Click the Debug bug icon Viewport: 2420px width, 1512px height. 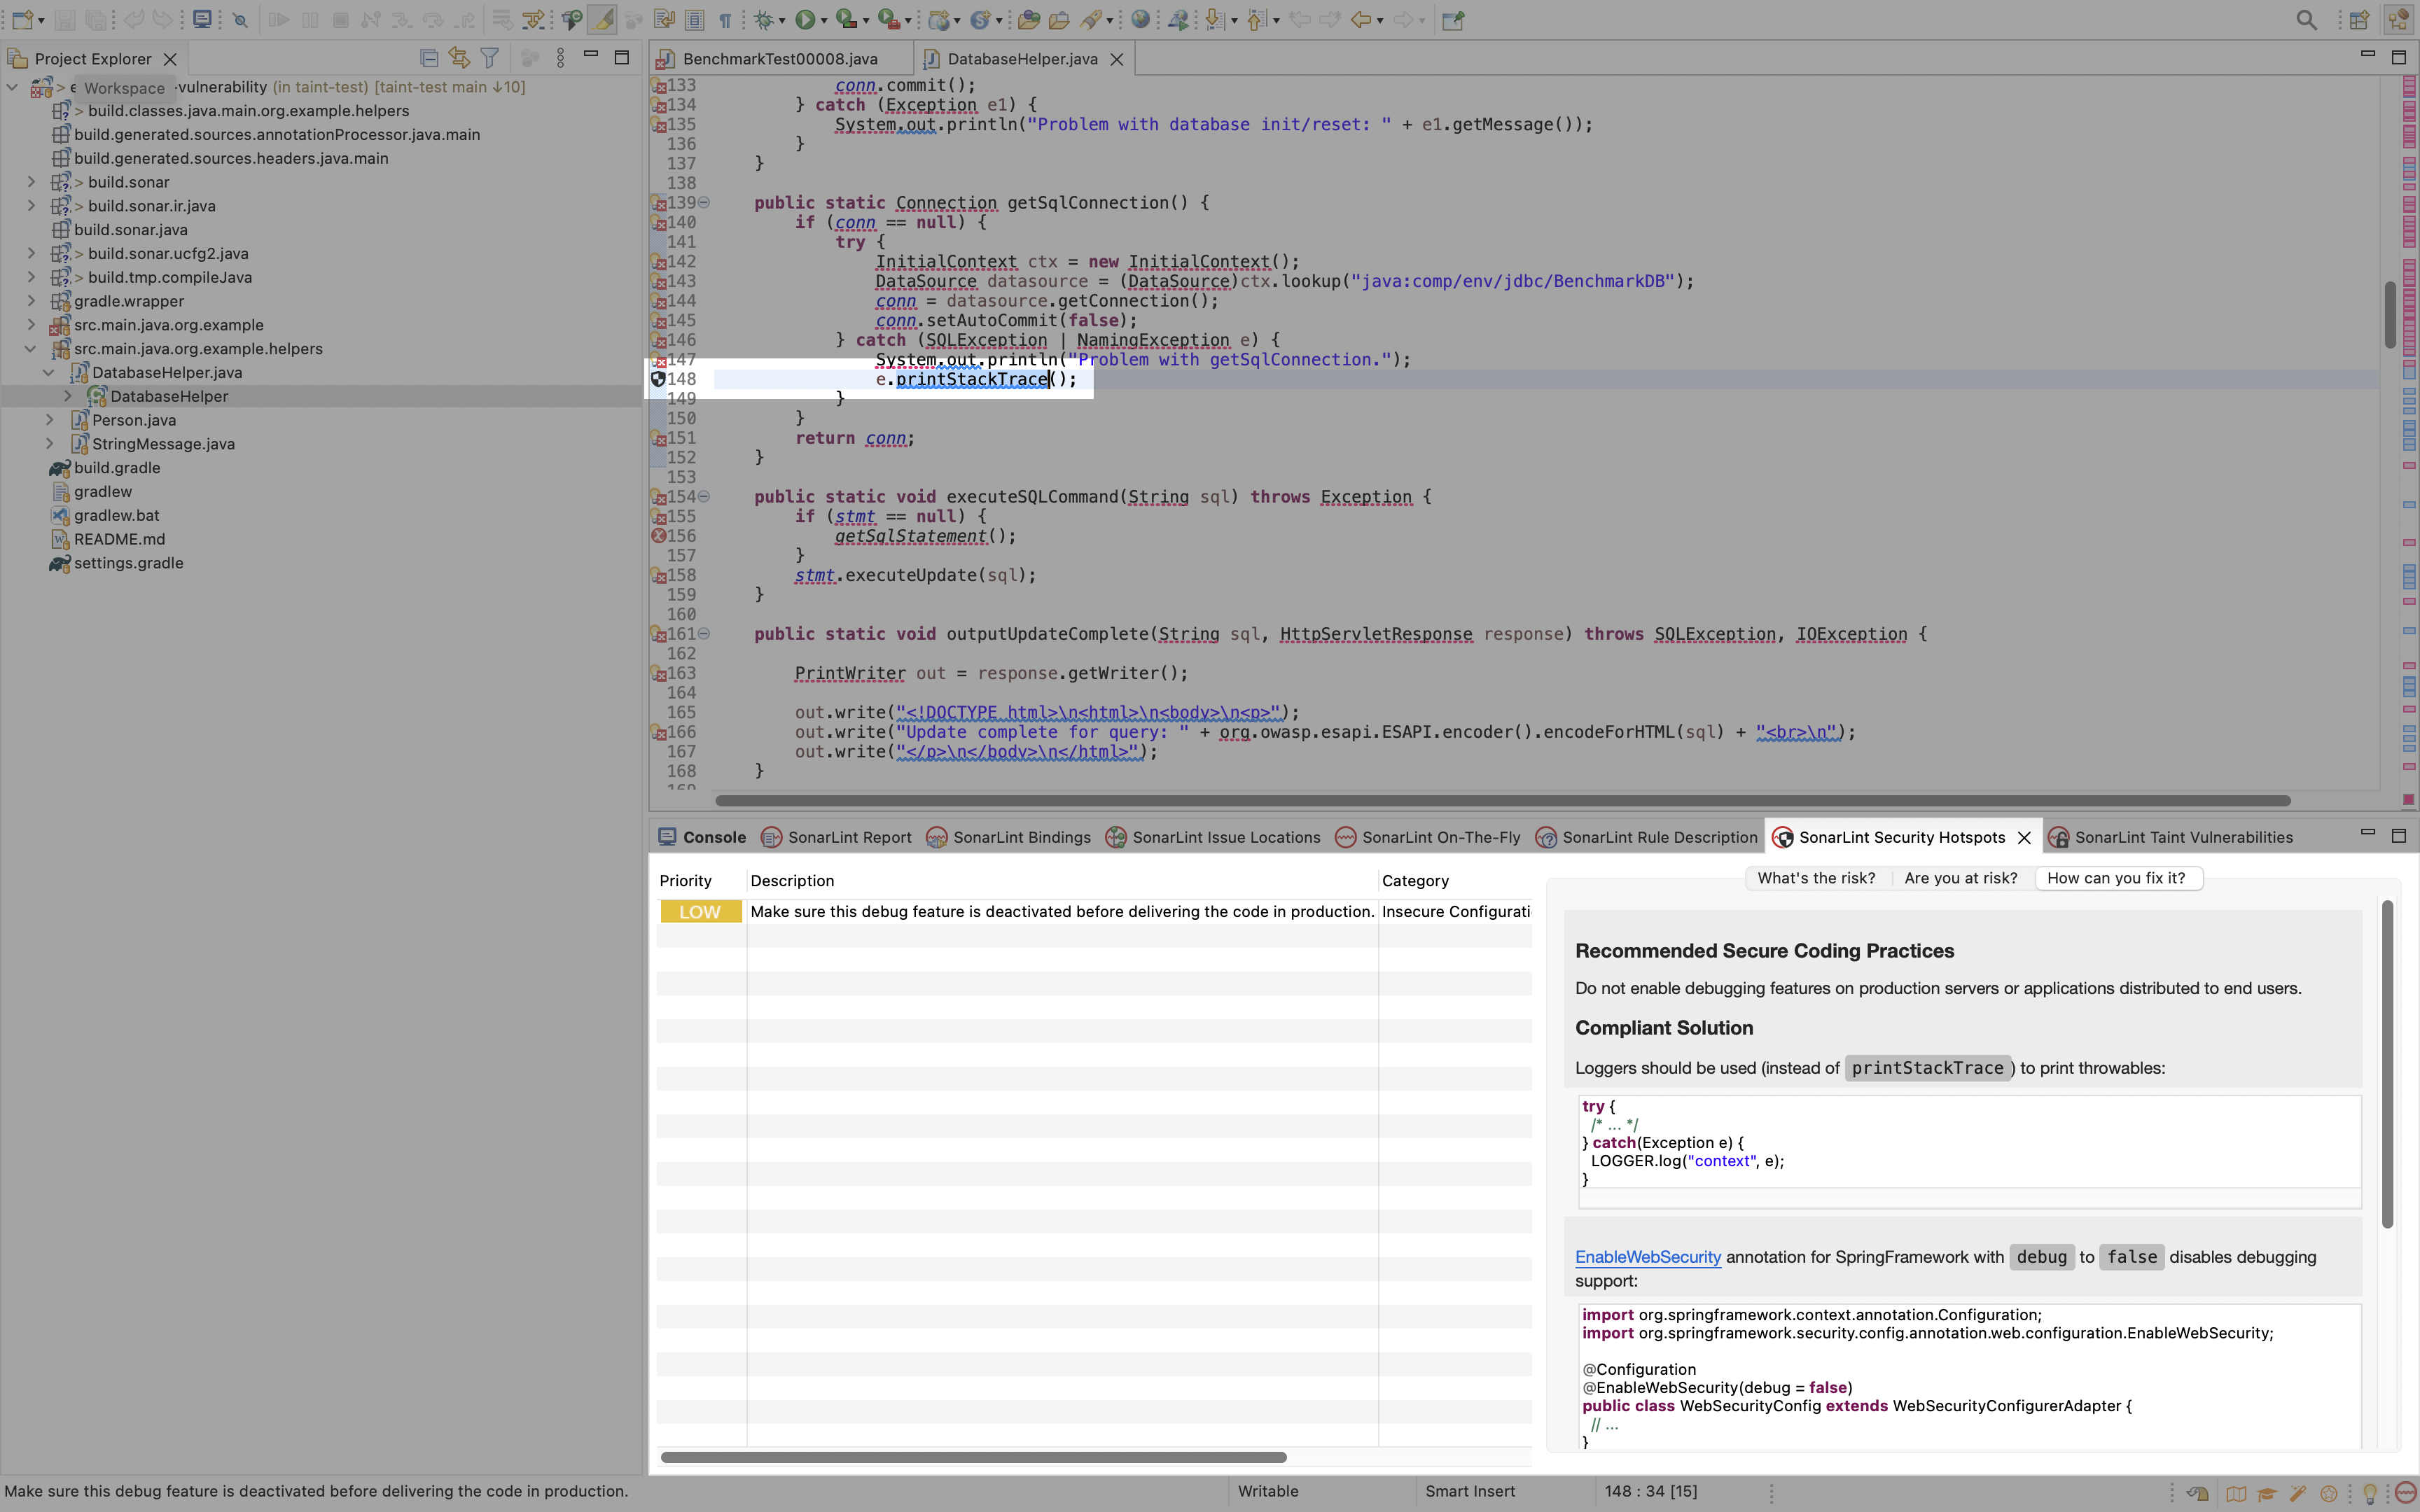point(764,20)
